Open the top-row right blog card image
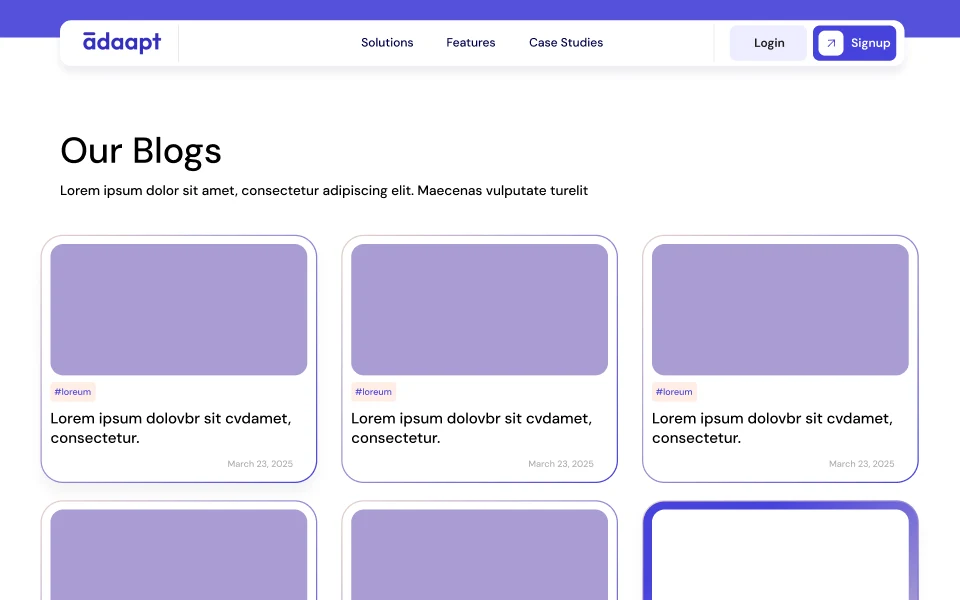Image resolution: width=960 pixels, height=600 pixels. [780, 309]
